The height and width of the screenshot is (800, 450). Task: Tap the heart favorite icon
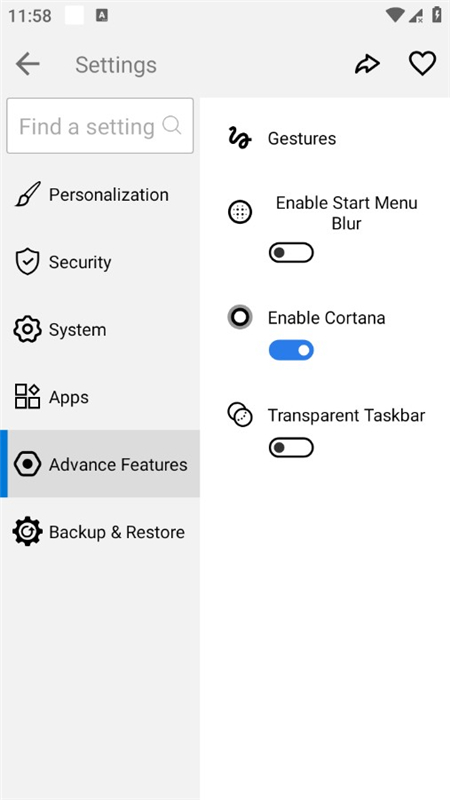click(x=422, y=64)
